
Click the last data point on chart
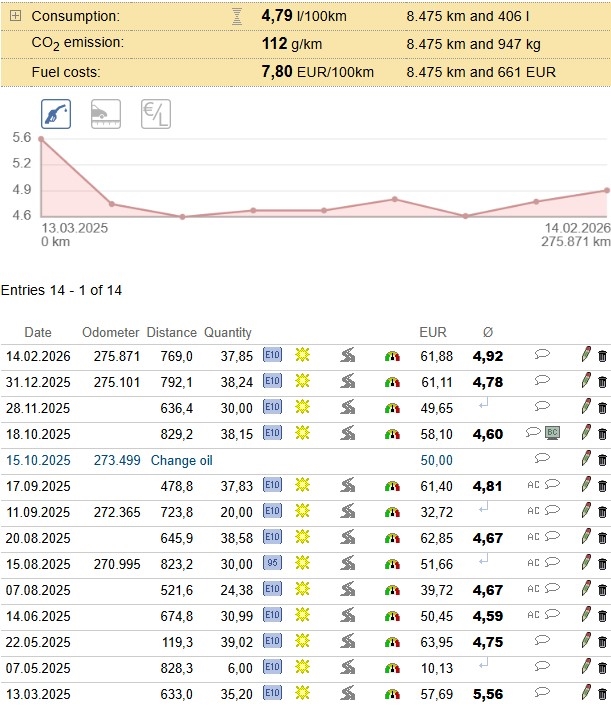[606, 190]
